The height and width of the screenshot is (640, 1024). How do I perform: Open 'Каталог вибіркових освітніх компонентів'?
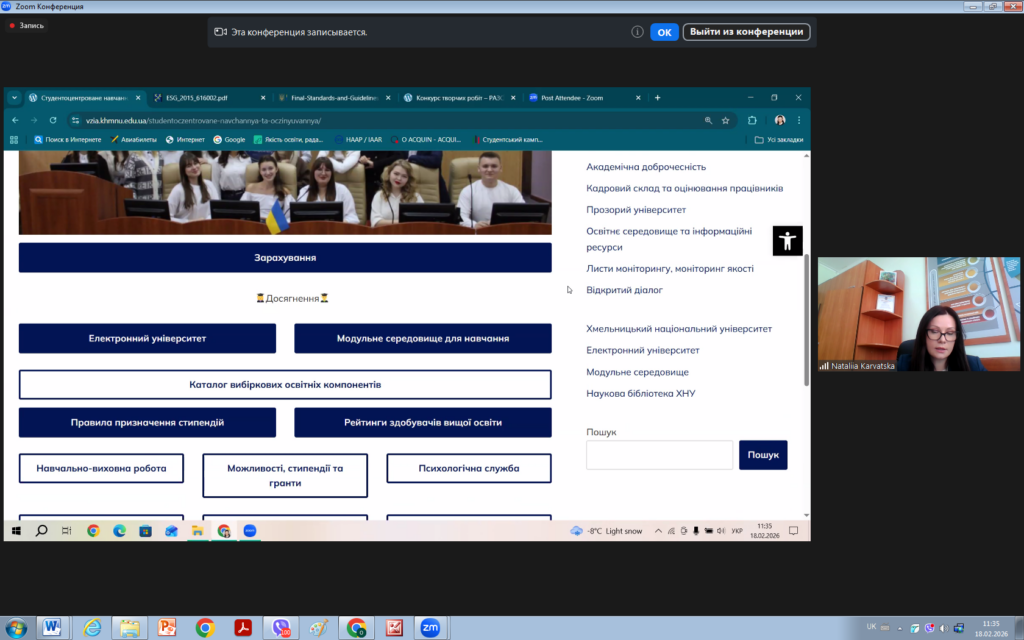(285, 385)
